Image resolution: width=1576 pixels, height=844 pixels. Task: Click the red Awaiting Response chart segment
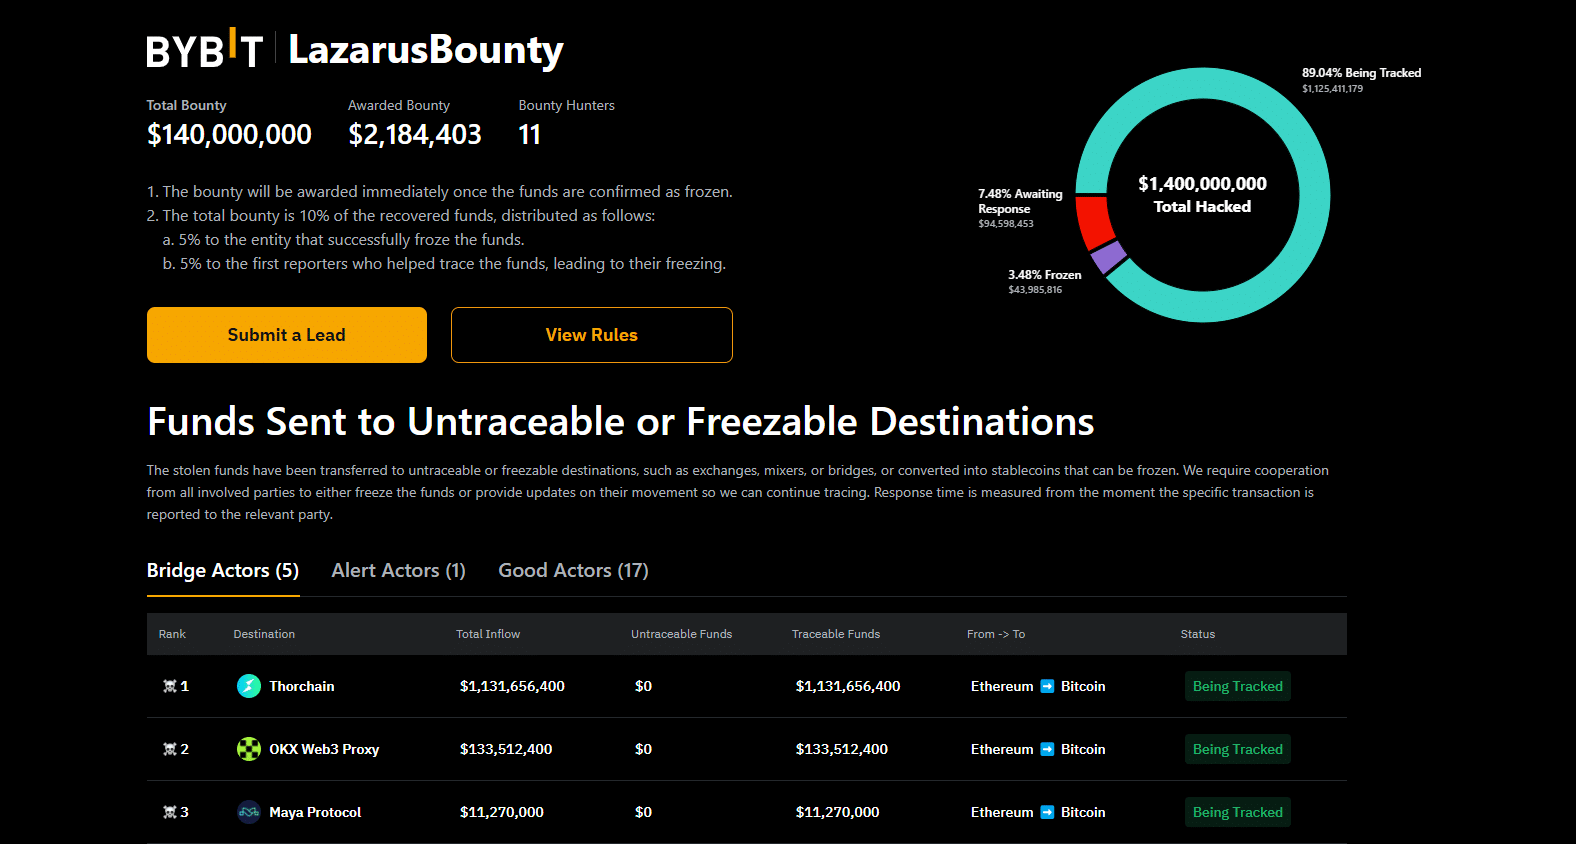[1093, 220]
